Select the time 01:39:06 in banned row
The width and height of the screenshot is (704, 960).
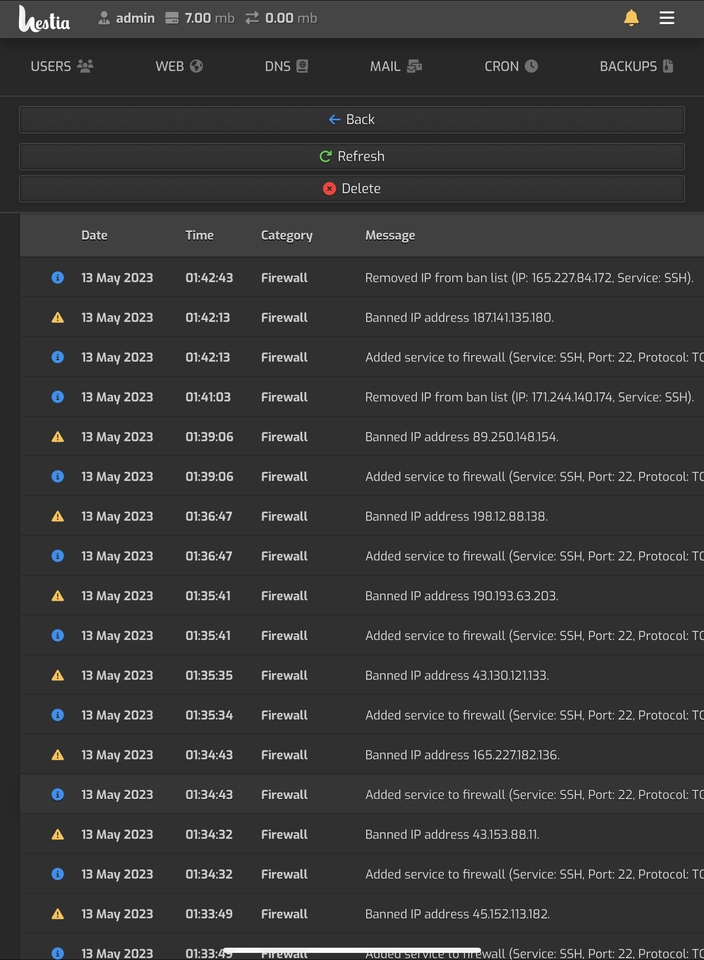click(x=209, y=437)
